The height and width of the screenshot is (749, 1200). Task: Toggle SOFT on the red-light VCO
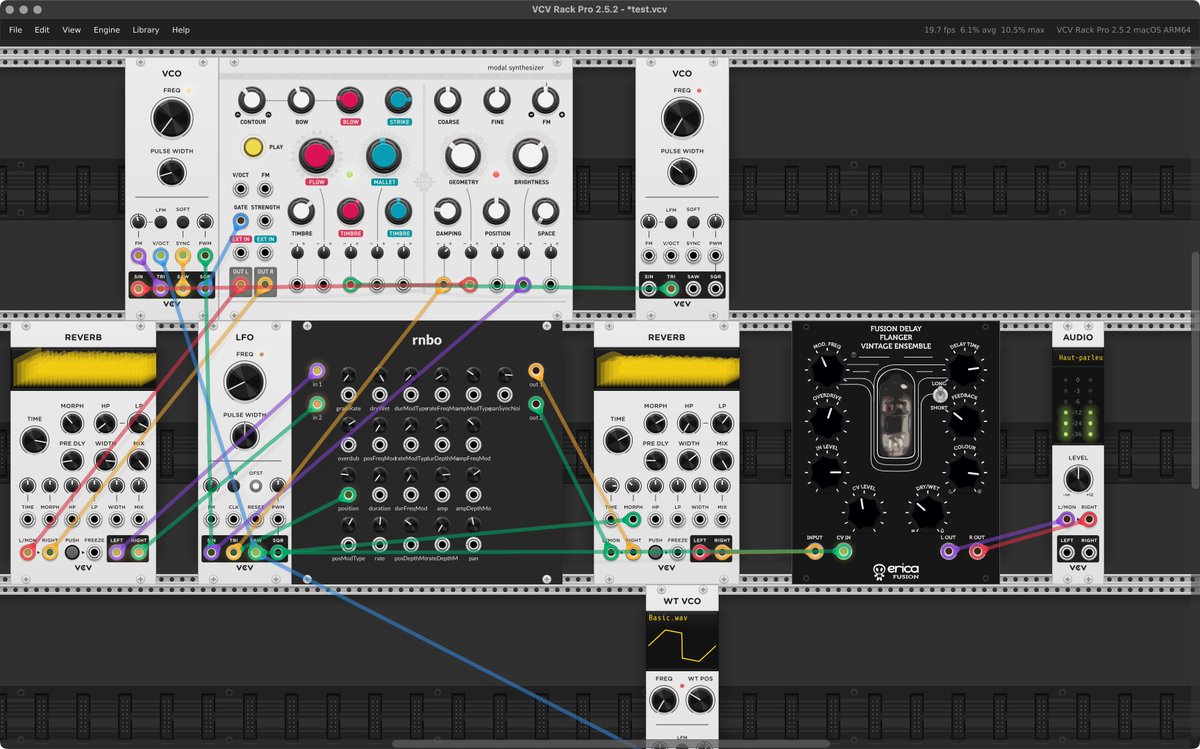(693, 222)
